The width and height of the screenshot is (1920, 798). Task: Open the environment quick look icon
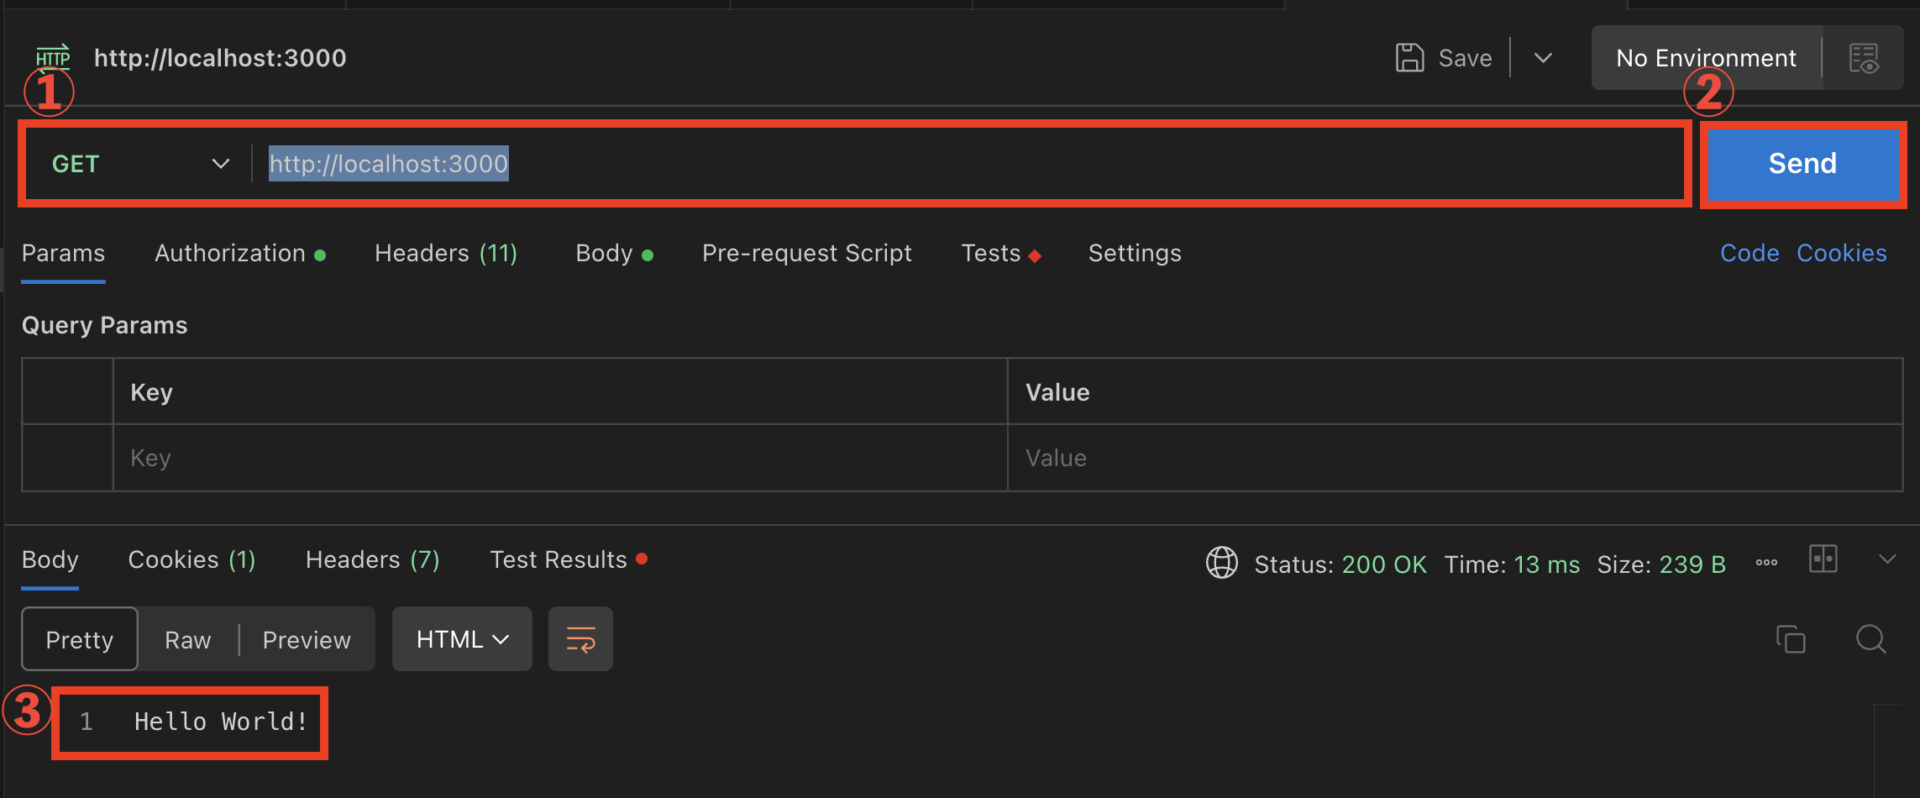coord(1864,58)
